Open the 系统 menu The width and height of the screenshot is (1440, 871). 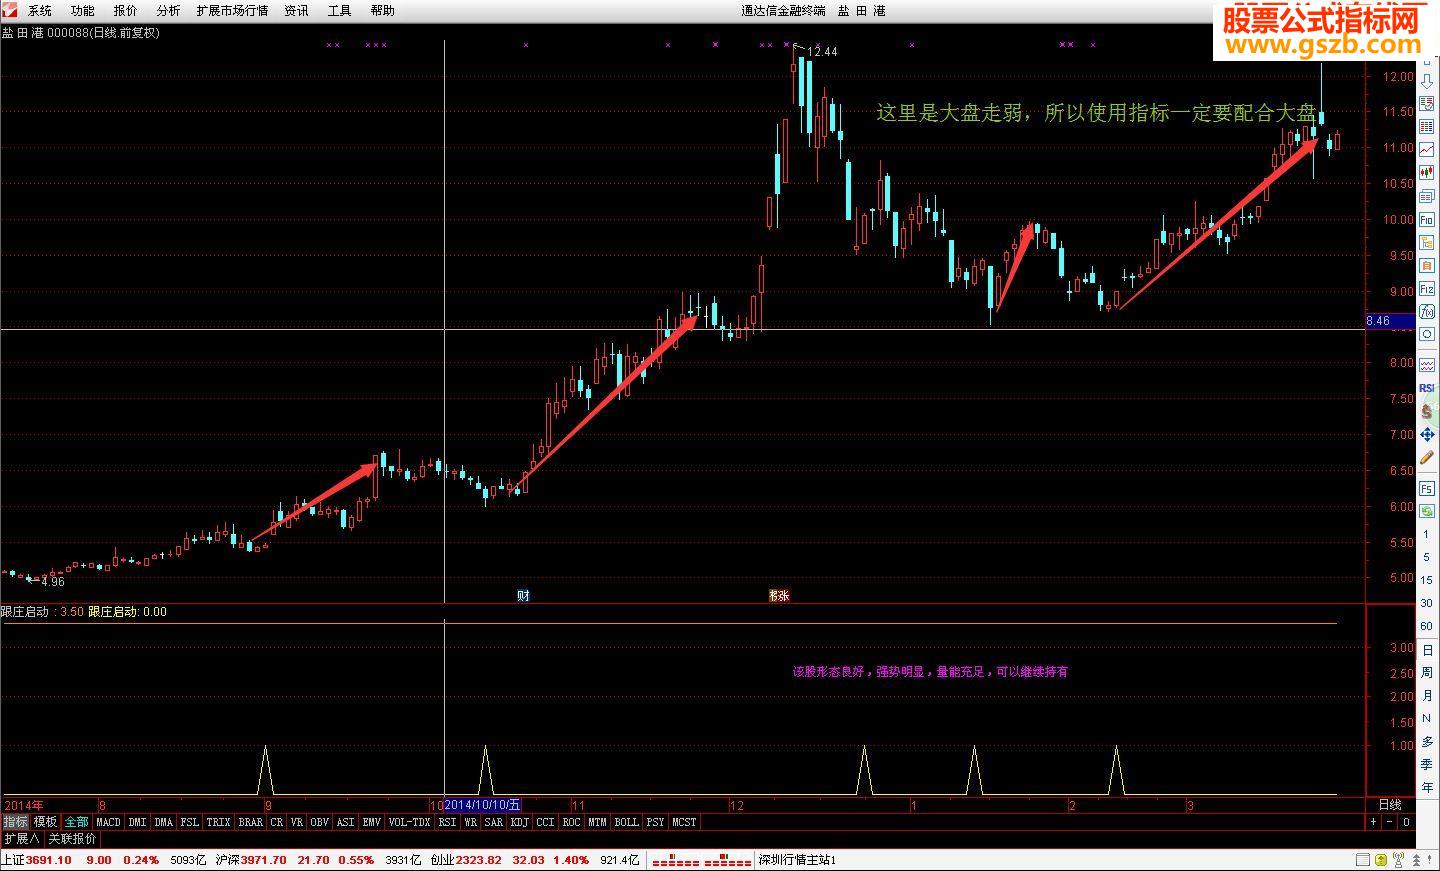[39, 10]
